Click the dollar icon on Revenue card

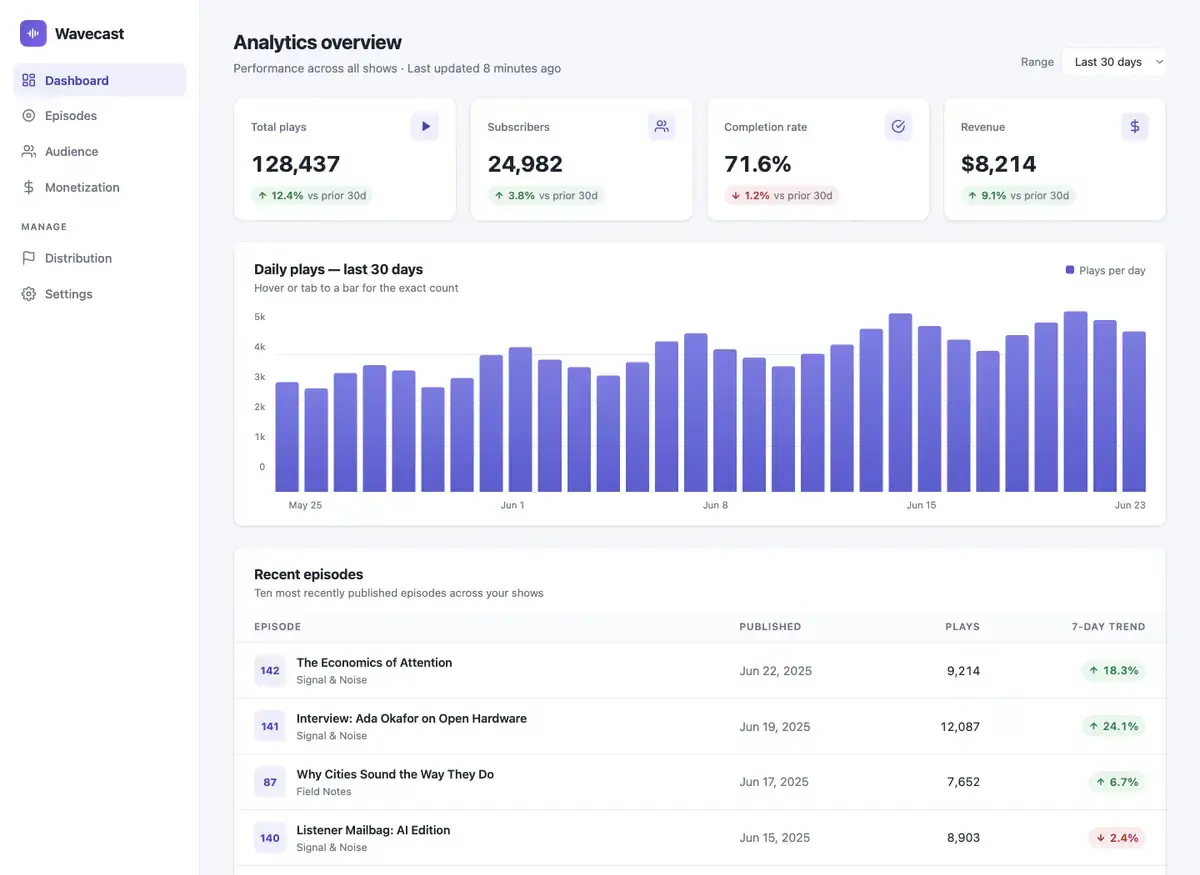[1135, 127]
